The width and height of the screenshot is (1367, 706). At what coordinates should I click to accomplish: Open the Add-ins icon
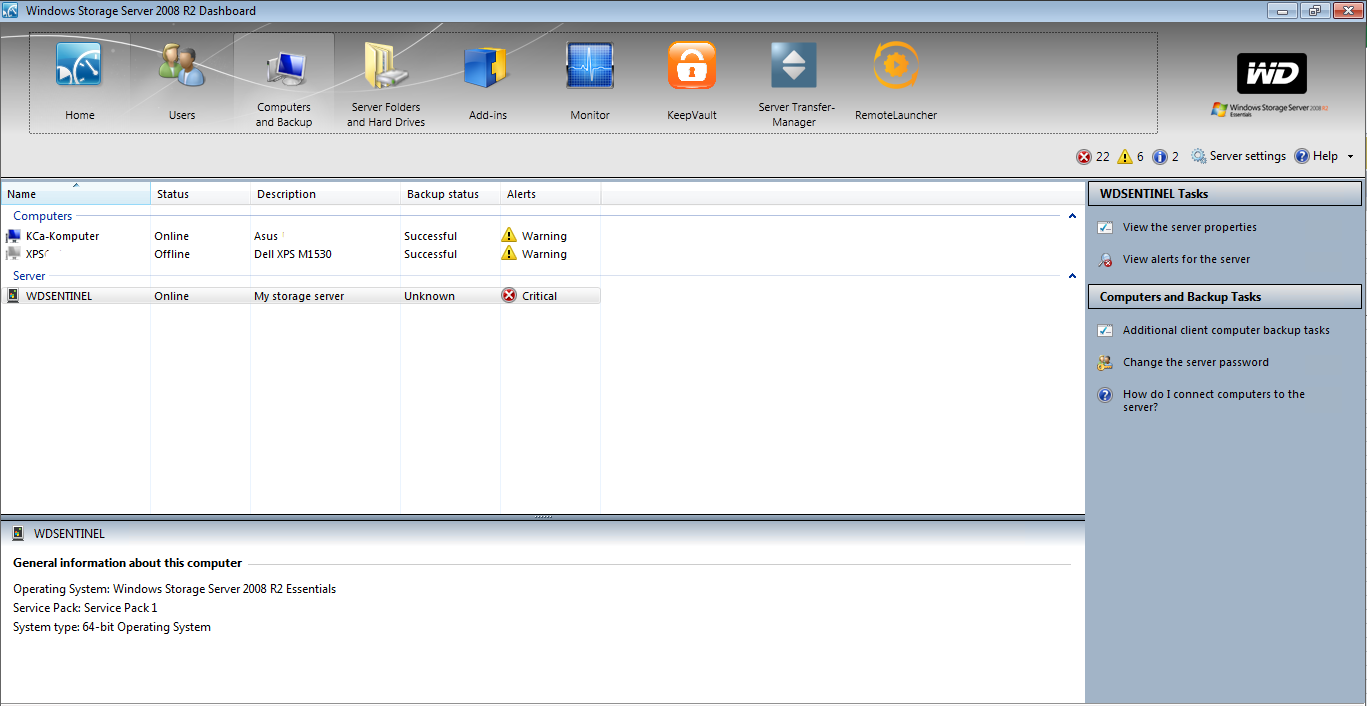pos(488,66)
